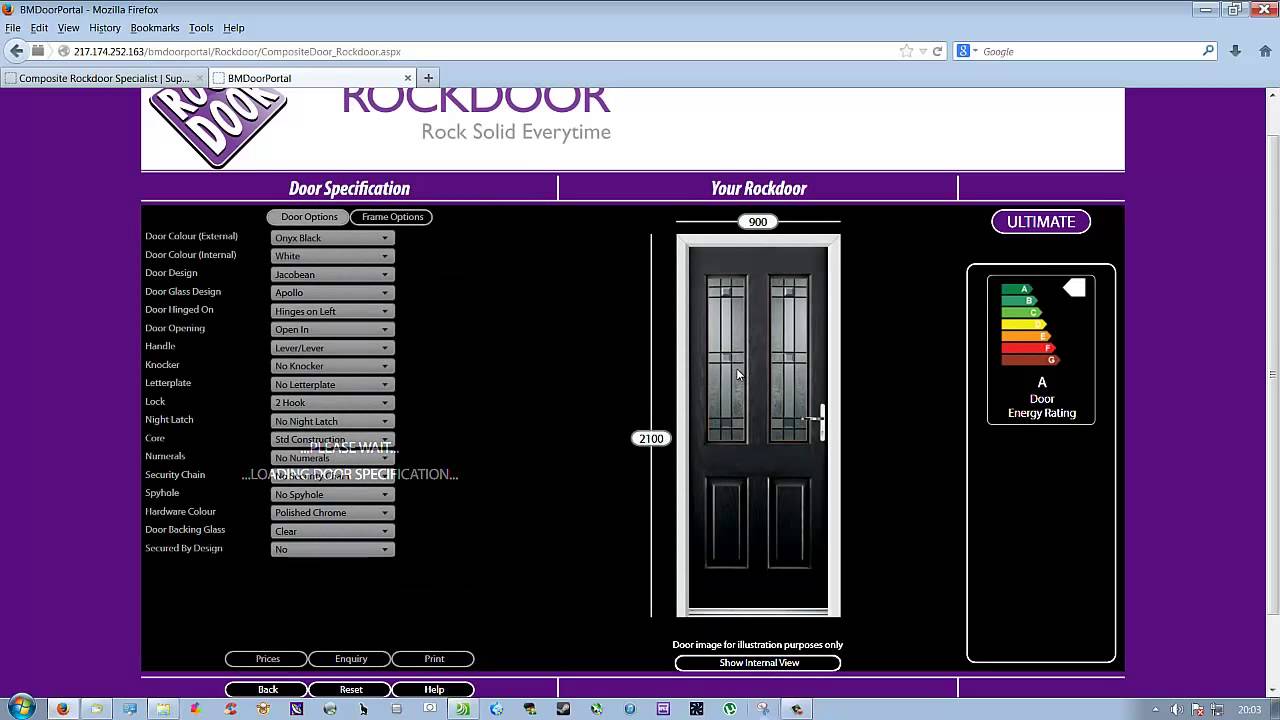Click the ULTIMATE range button

(1041, 222)
